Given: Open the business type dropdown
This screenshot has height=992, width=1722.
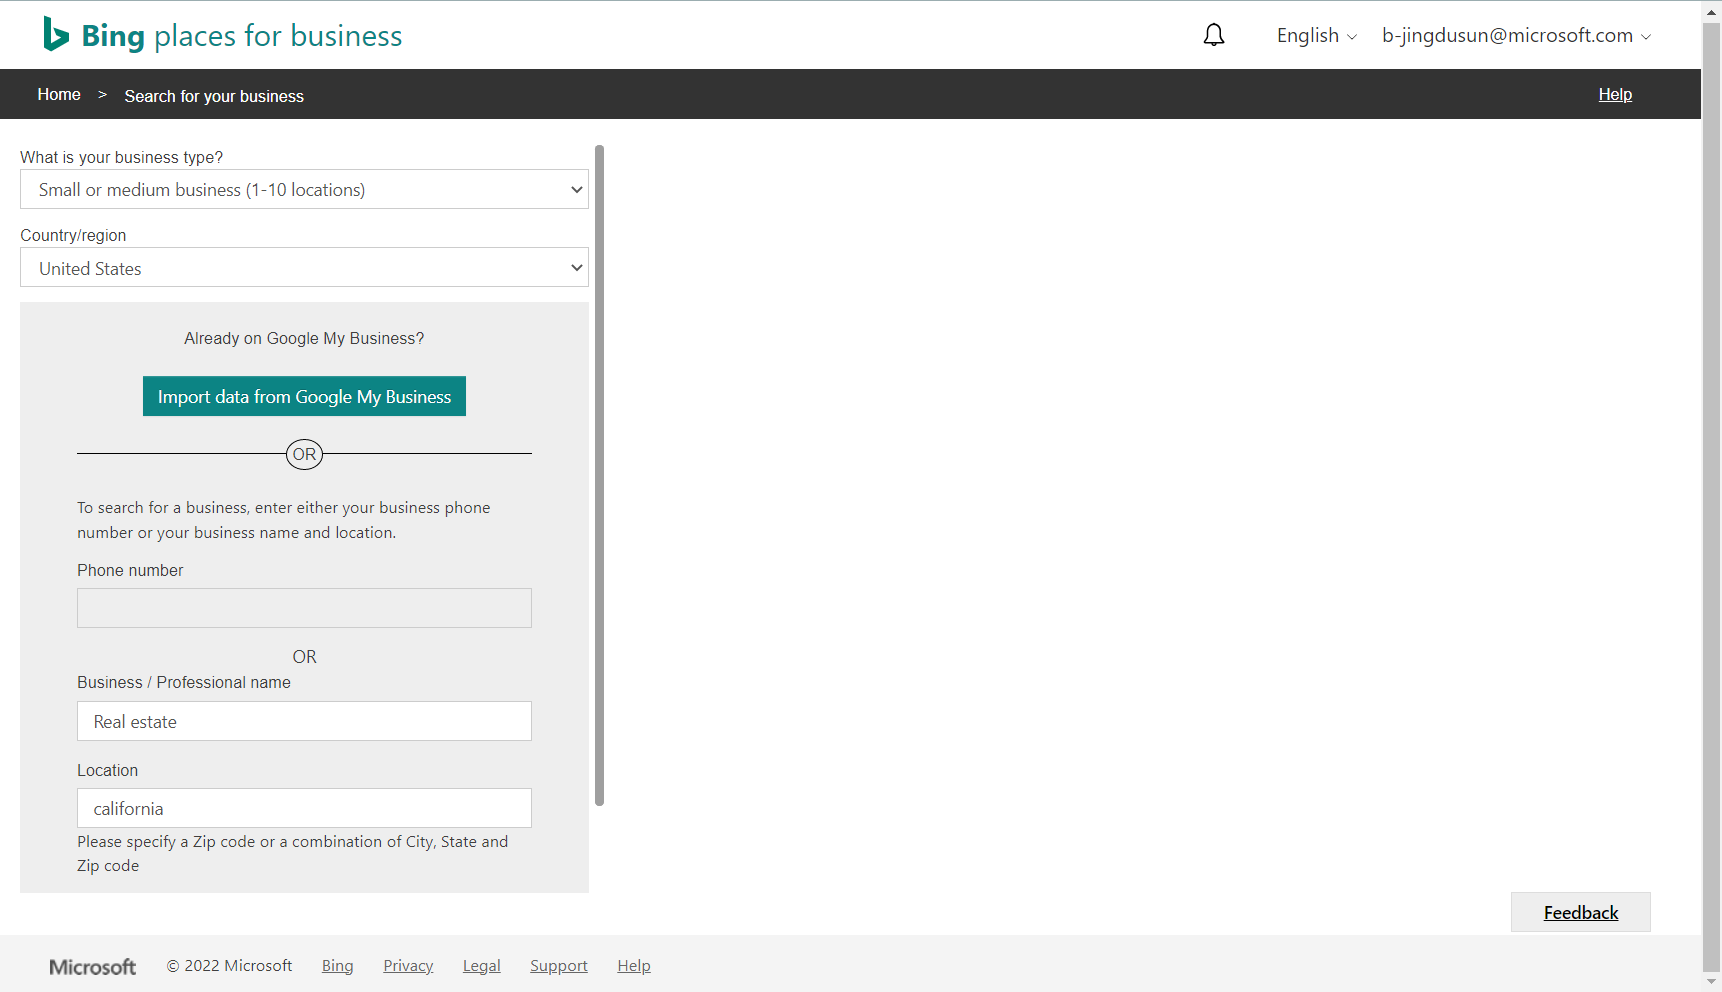Looking at the screenshot, I should [304, 189].
